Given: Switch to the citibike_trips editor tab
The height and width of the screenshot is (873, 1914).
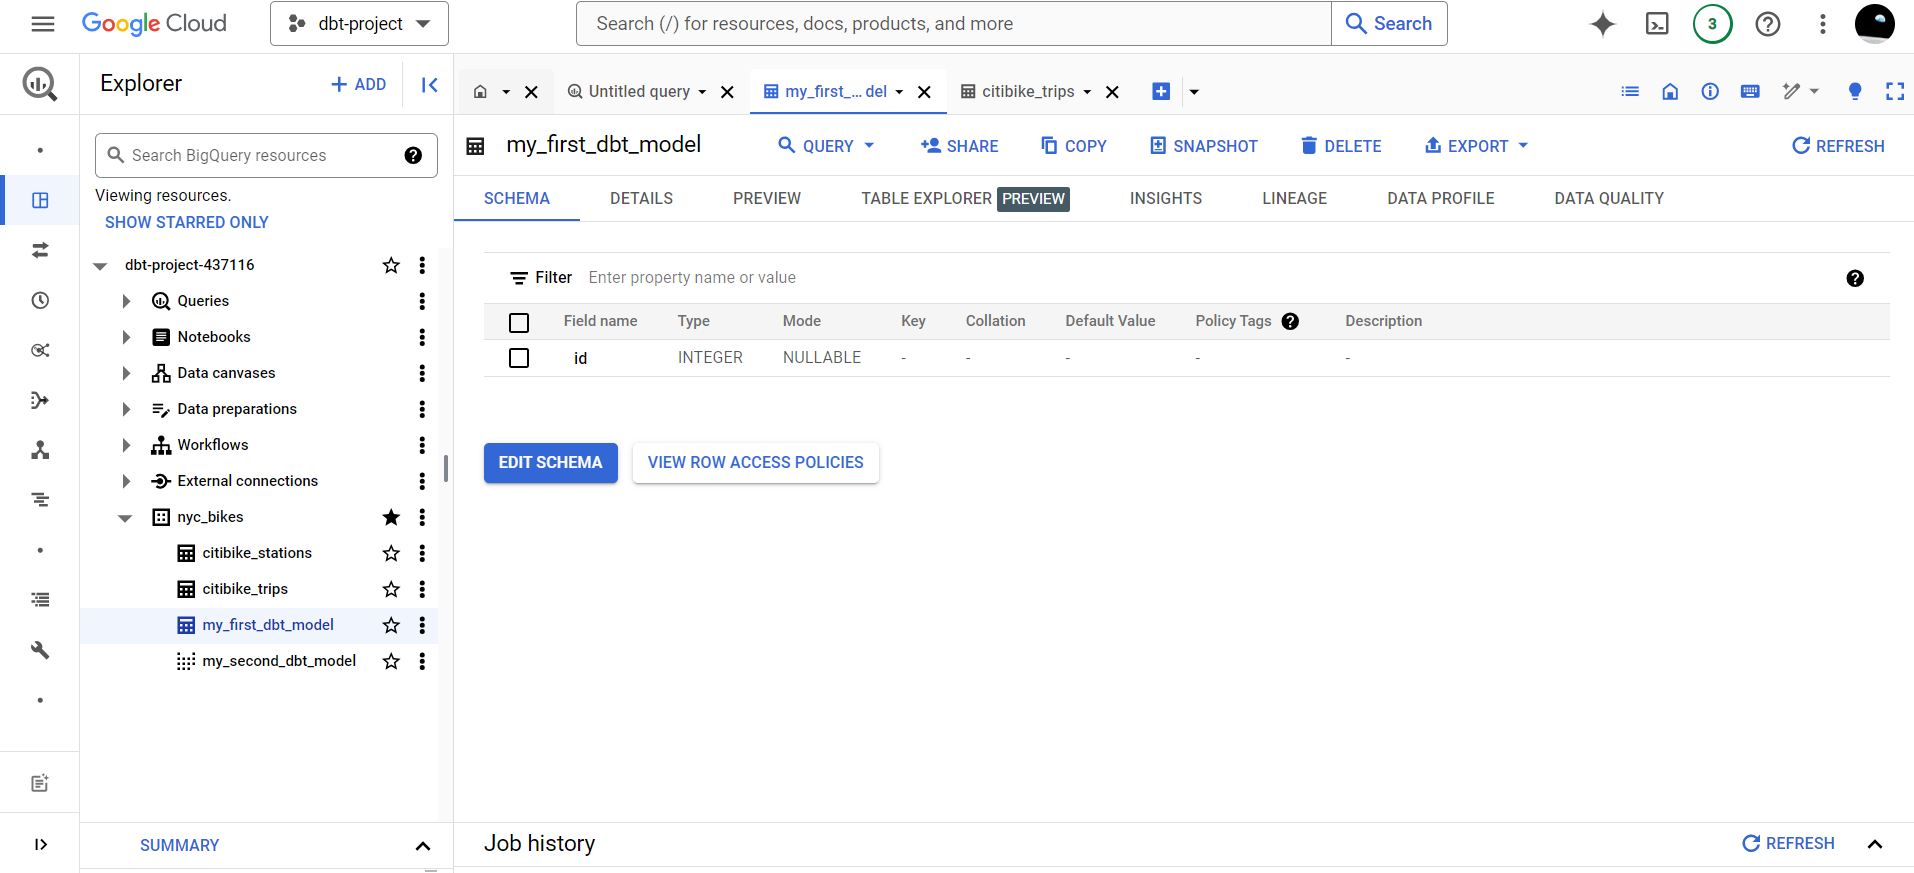Looking at the screenshot, I should point(1028,92).
